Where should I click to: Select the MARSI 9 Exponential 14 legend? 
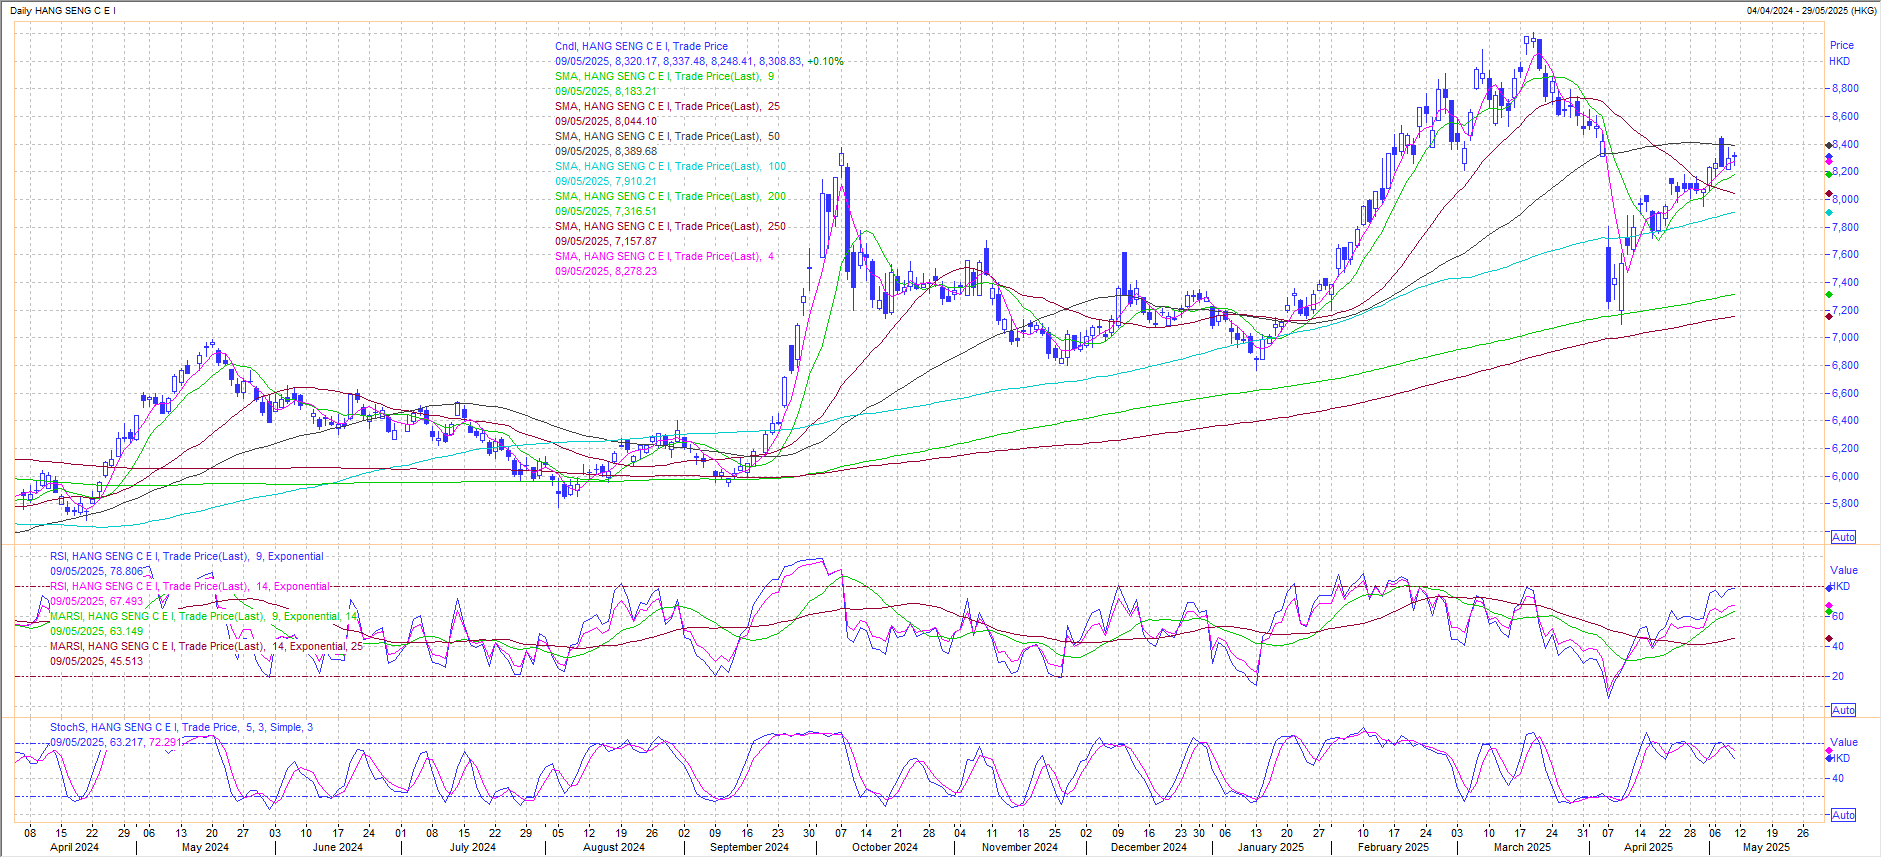coord(204,616)
